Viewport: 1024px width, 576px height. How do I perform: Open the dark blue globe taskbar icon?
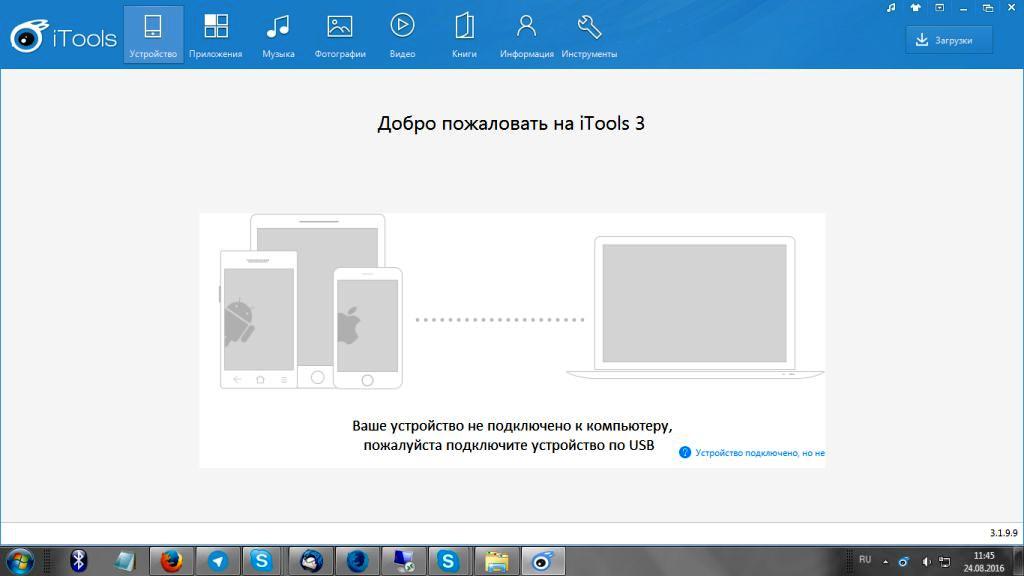[357, 561]
